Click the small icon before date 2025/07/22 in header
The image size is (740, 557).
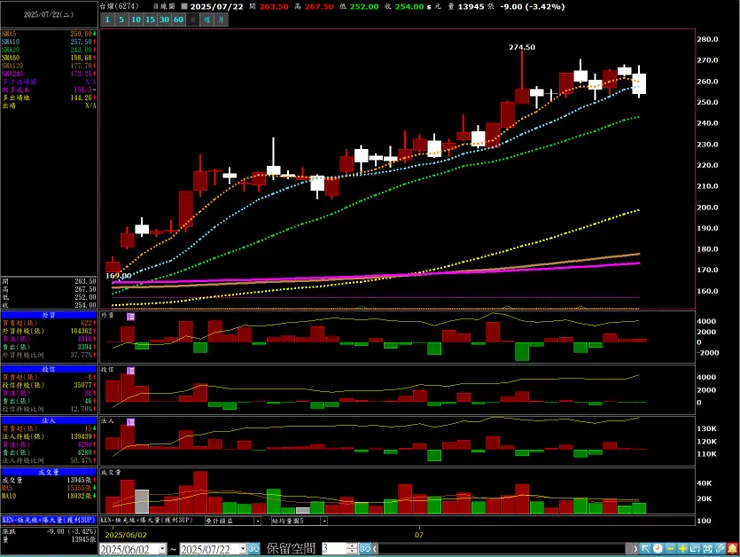tap(185, 7)
